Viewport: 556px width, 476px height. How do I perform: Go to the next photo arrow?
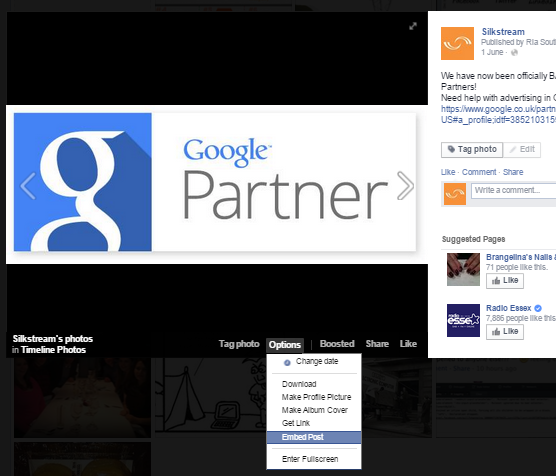pyautogui.click(x=405, y=186)
